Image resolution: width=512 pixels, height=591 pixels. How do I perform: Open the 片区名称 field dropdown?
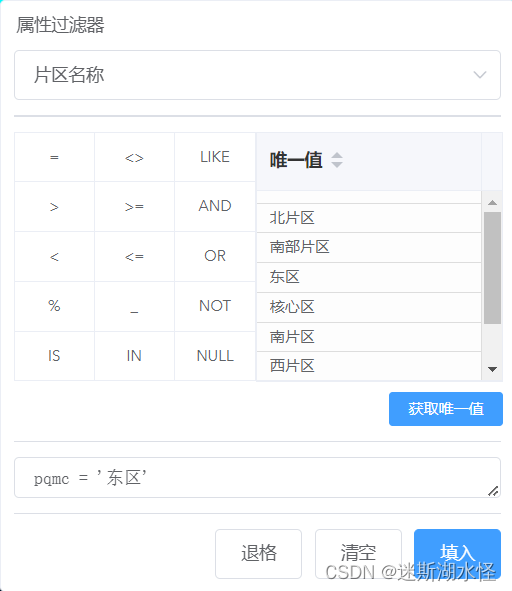[x=257, y=75]
